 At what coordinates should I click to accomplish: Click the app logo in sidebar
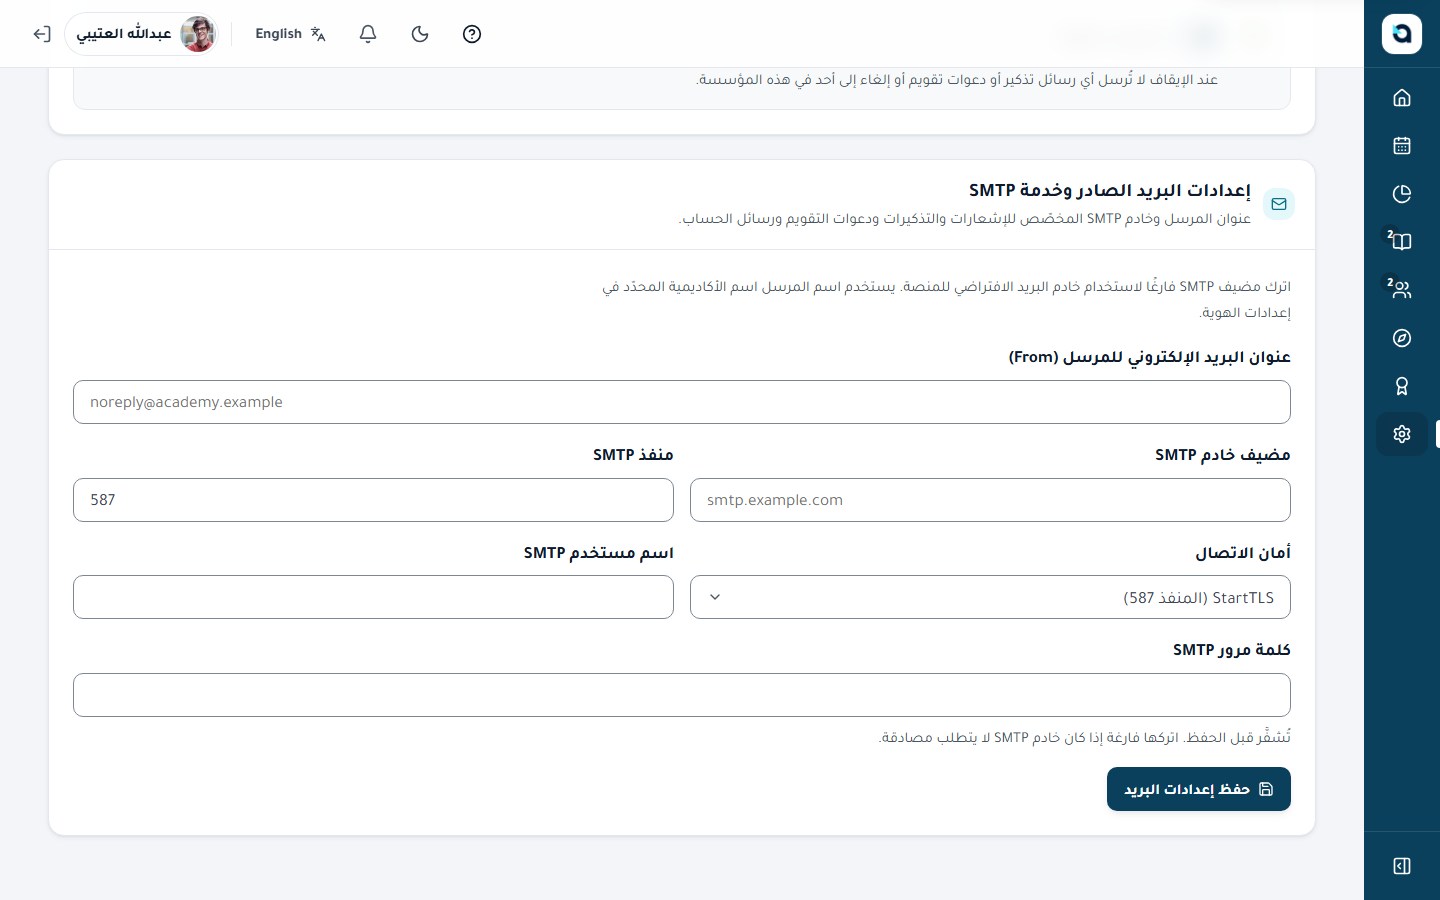(1402, 34)
